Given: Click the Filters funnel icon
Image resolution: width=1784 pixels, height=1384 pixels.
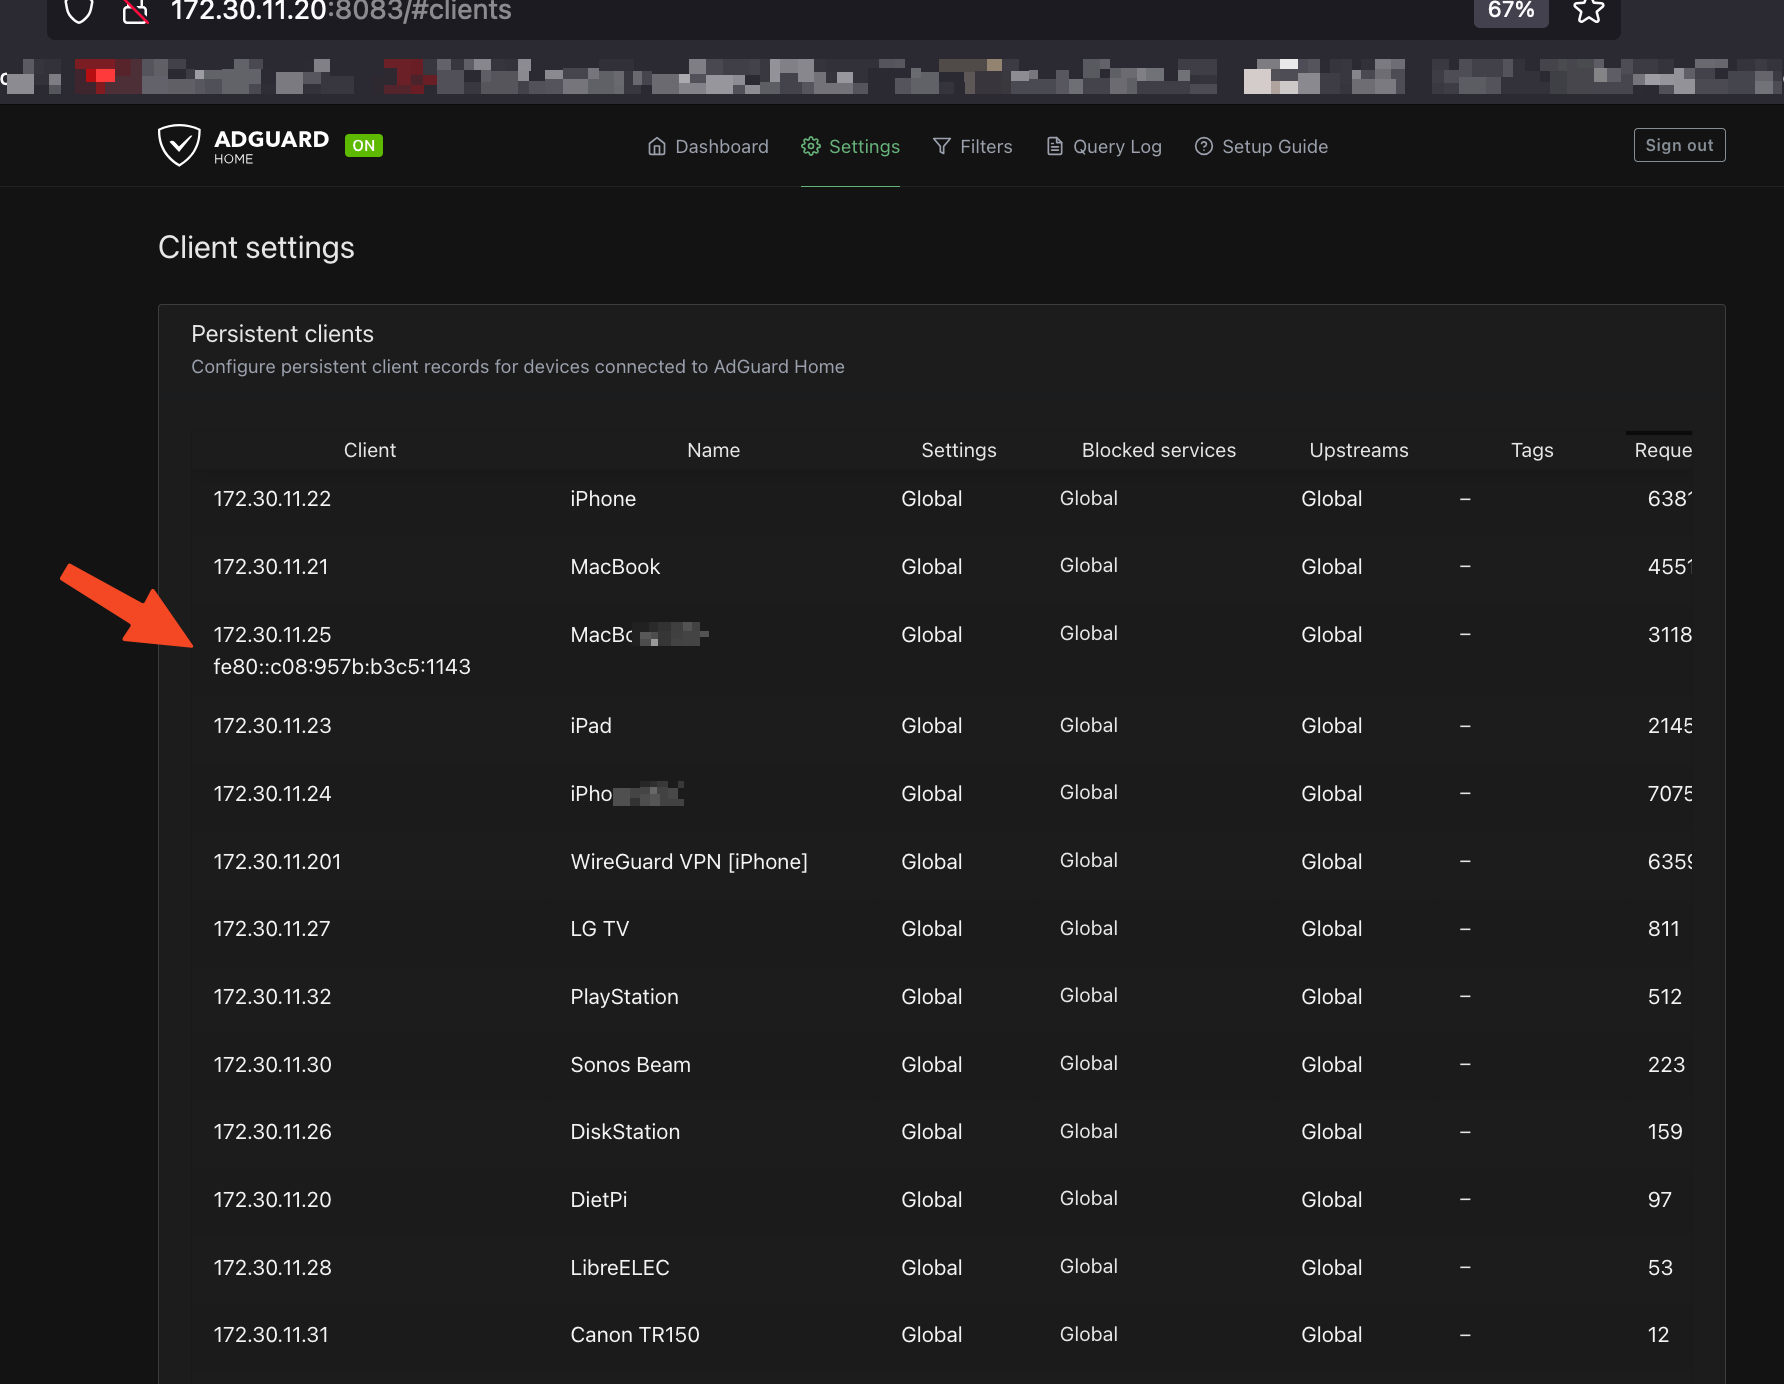Looking at the screenshot, I should (x=941, y=147).
